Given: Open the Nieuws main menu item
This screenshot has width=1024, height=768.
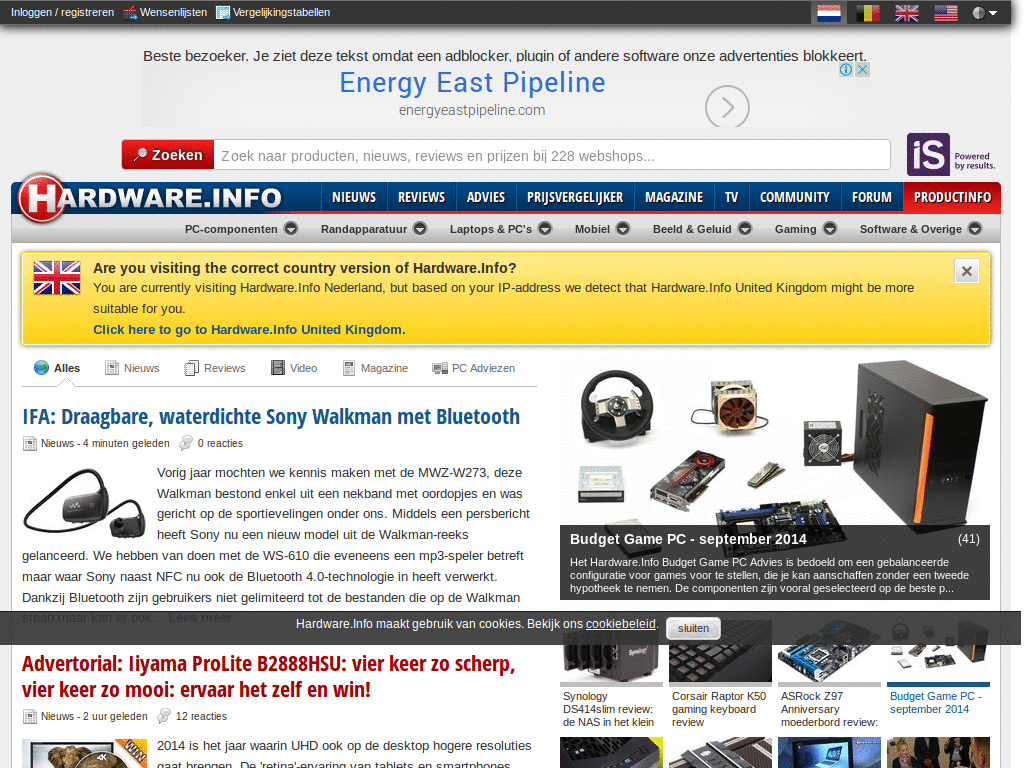Looking at the screenshot, I should pos(354,197).
